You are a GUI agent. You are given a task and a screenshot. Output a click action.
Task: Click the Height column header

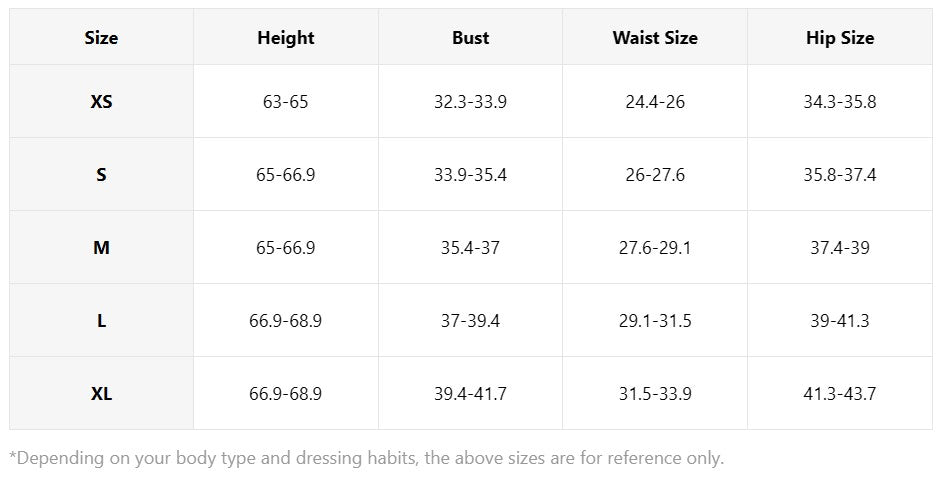coord(286,37)
